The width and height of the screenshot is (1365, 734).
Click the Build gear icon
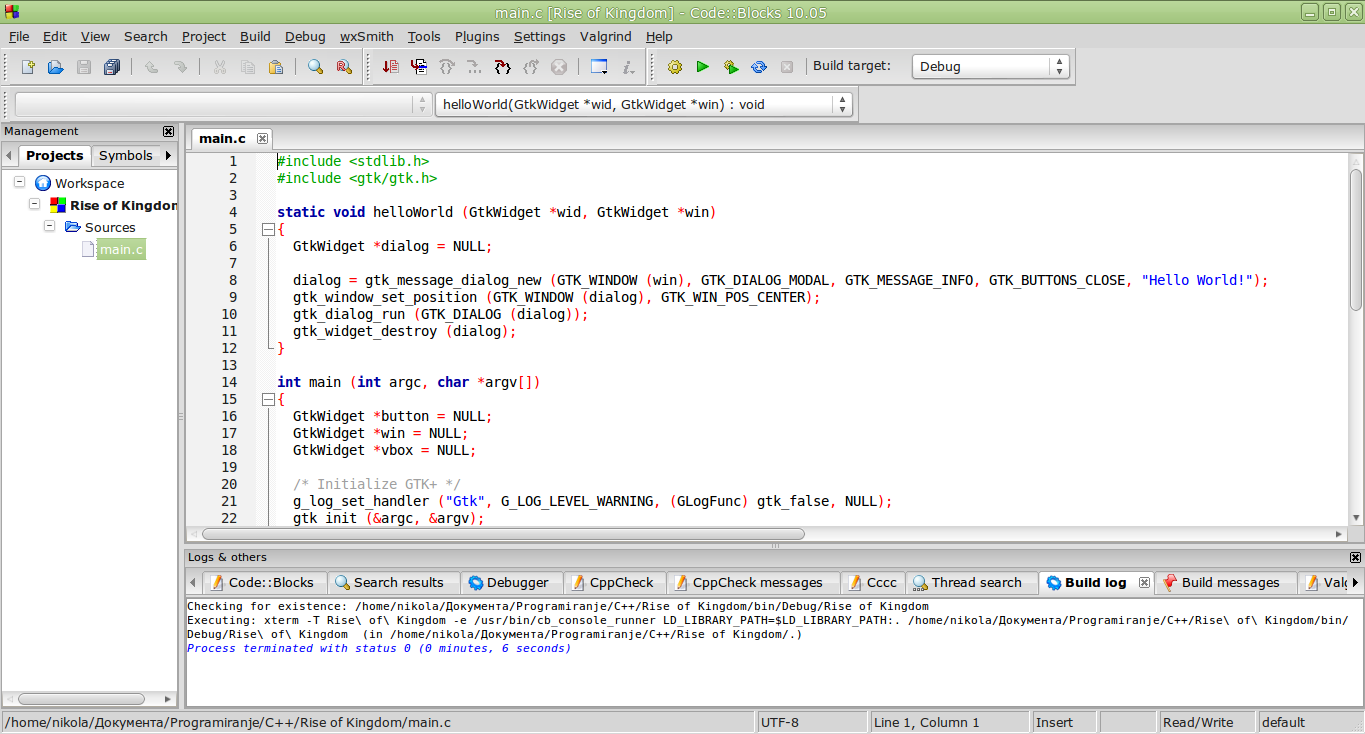pyautogui.click(x=675, y=67)
